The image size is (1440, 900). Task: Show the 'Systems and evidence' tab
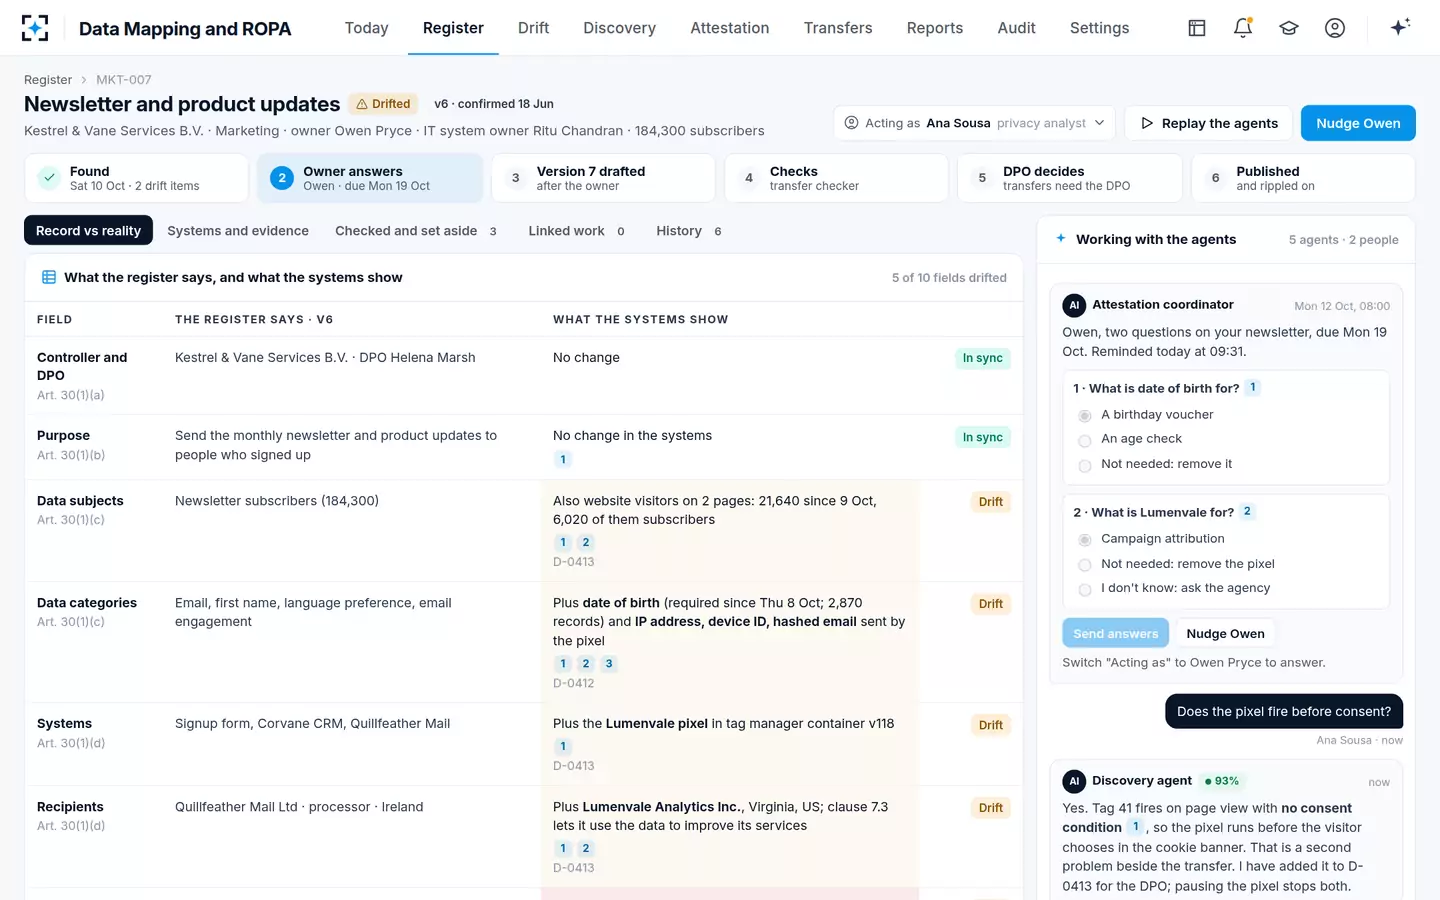tap(238, 231)
